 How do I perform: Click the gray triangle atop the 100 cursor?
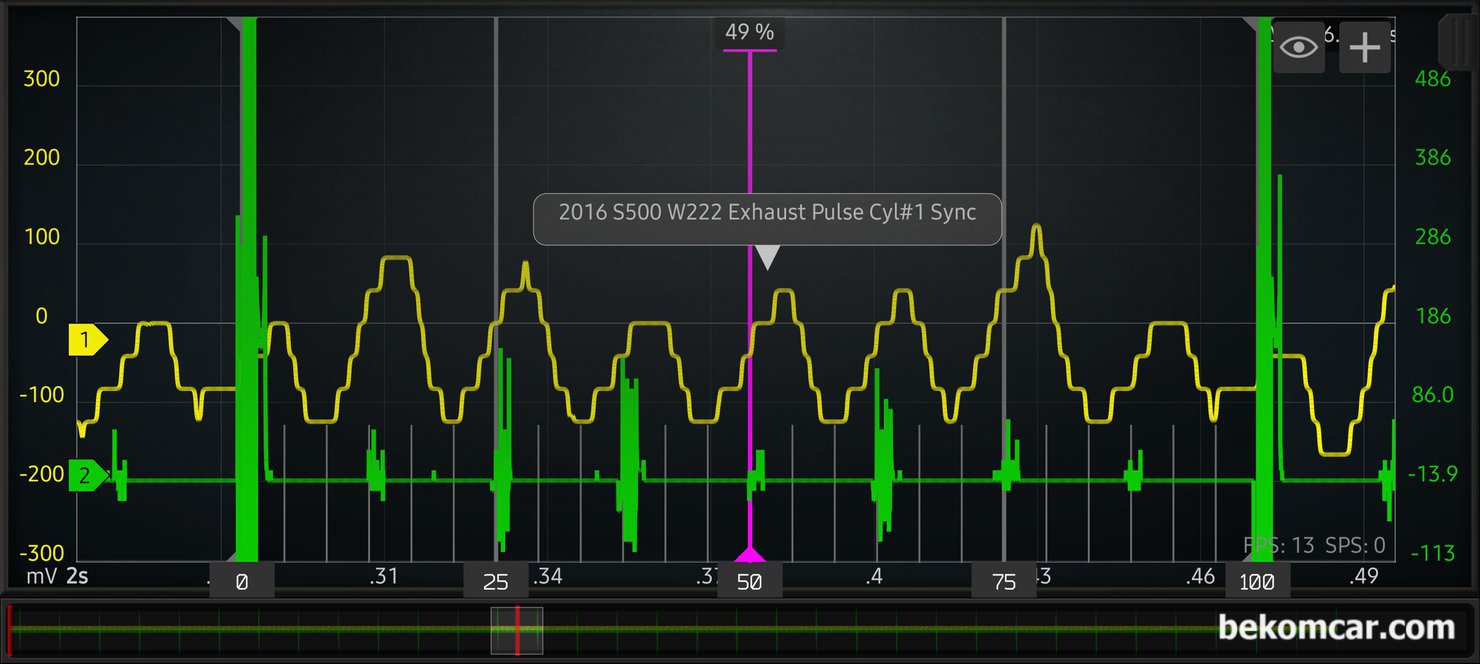[x=1250, y=23]
